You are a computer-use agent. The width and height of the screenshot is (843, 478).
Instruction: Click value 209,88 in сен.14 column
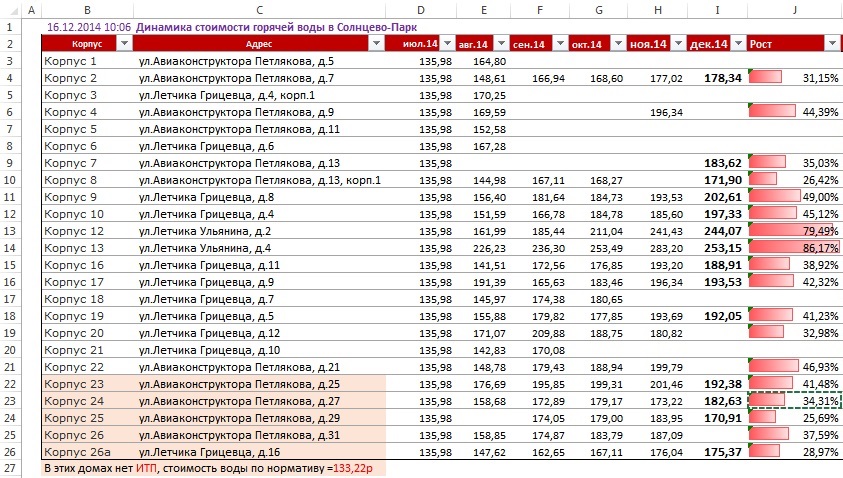click(x=548, y=333)
